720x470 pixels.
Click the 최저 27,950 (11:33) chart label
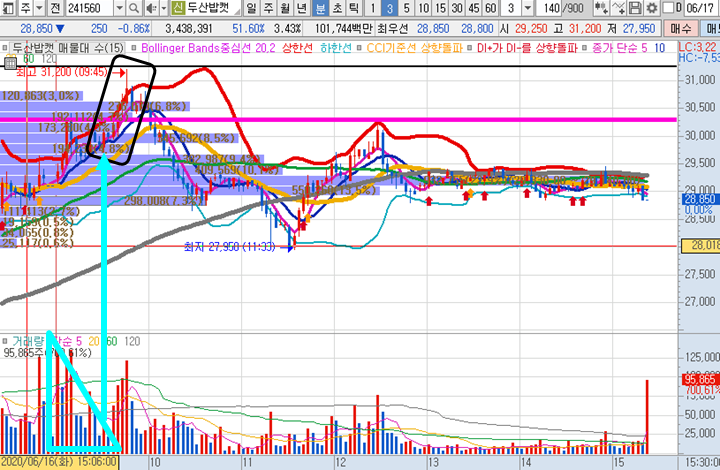pos(230,247)
